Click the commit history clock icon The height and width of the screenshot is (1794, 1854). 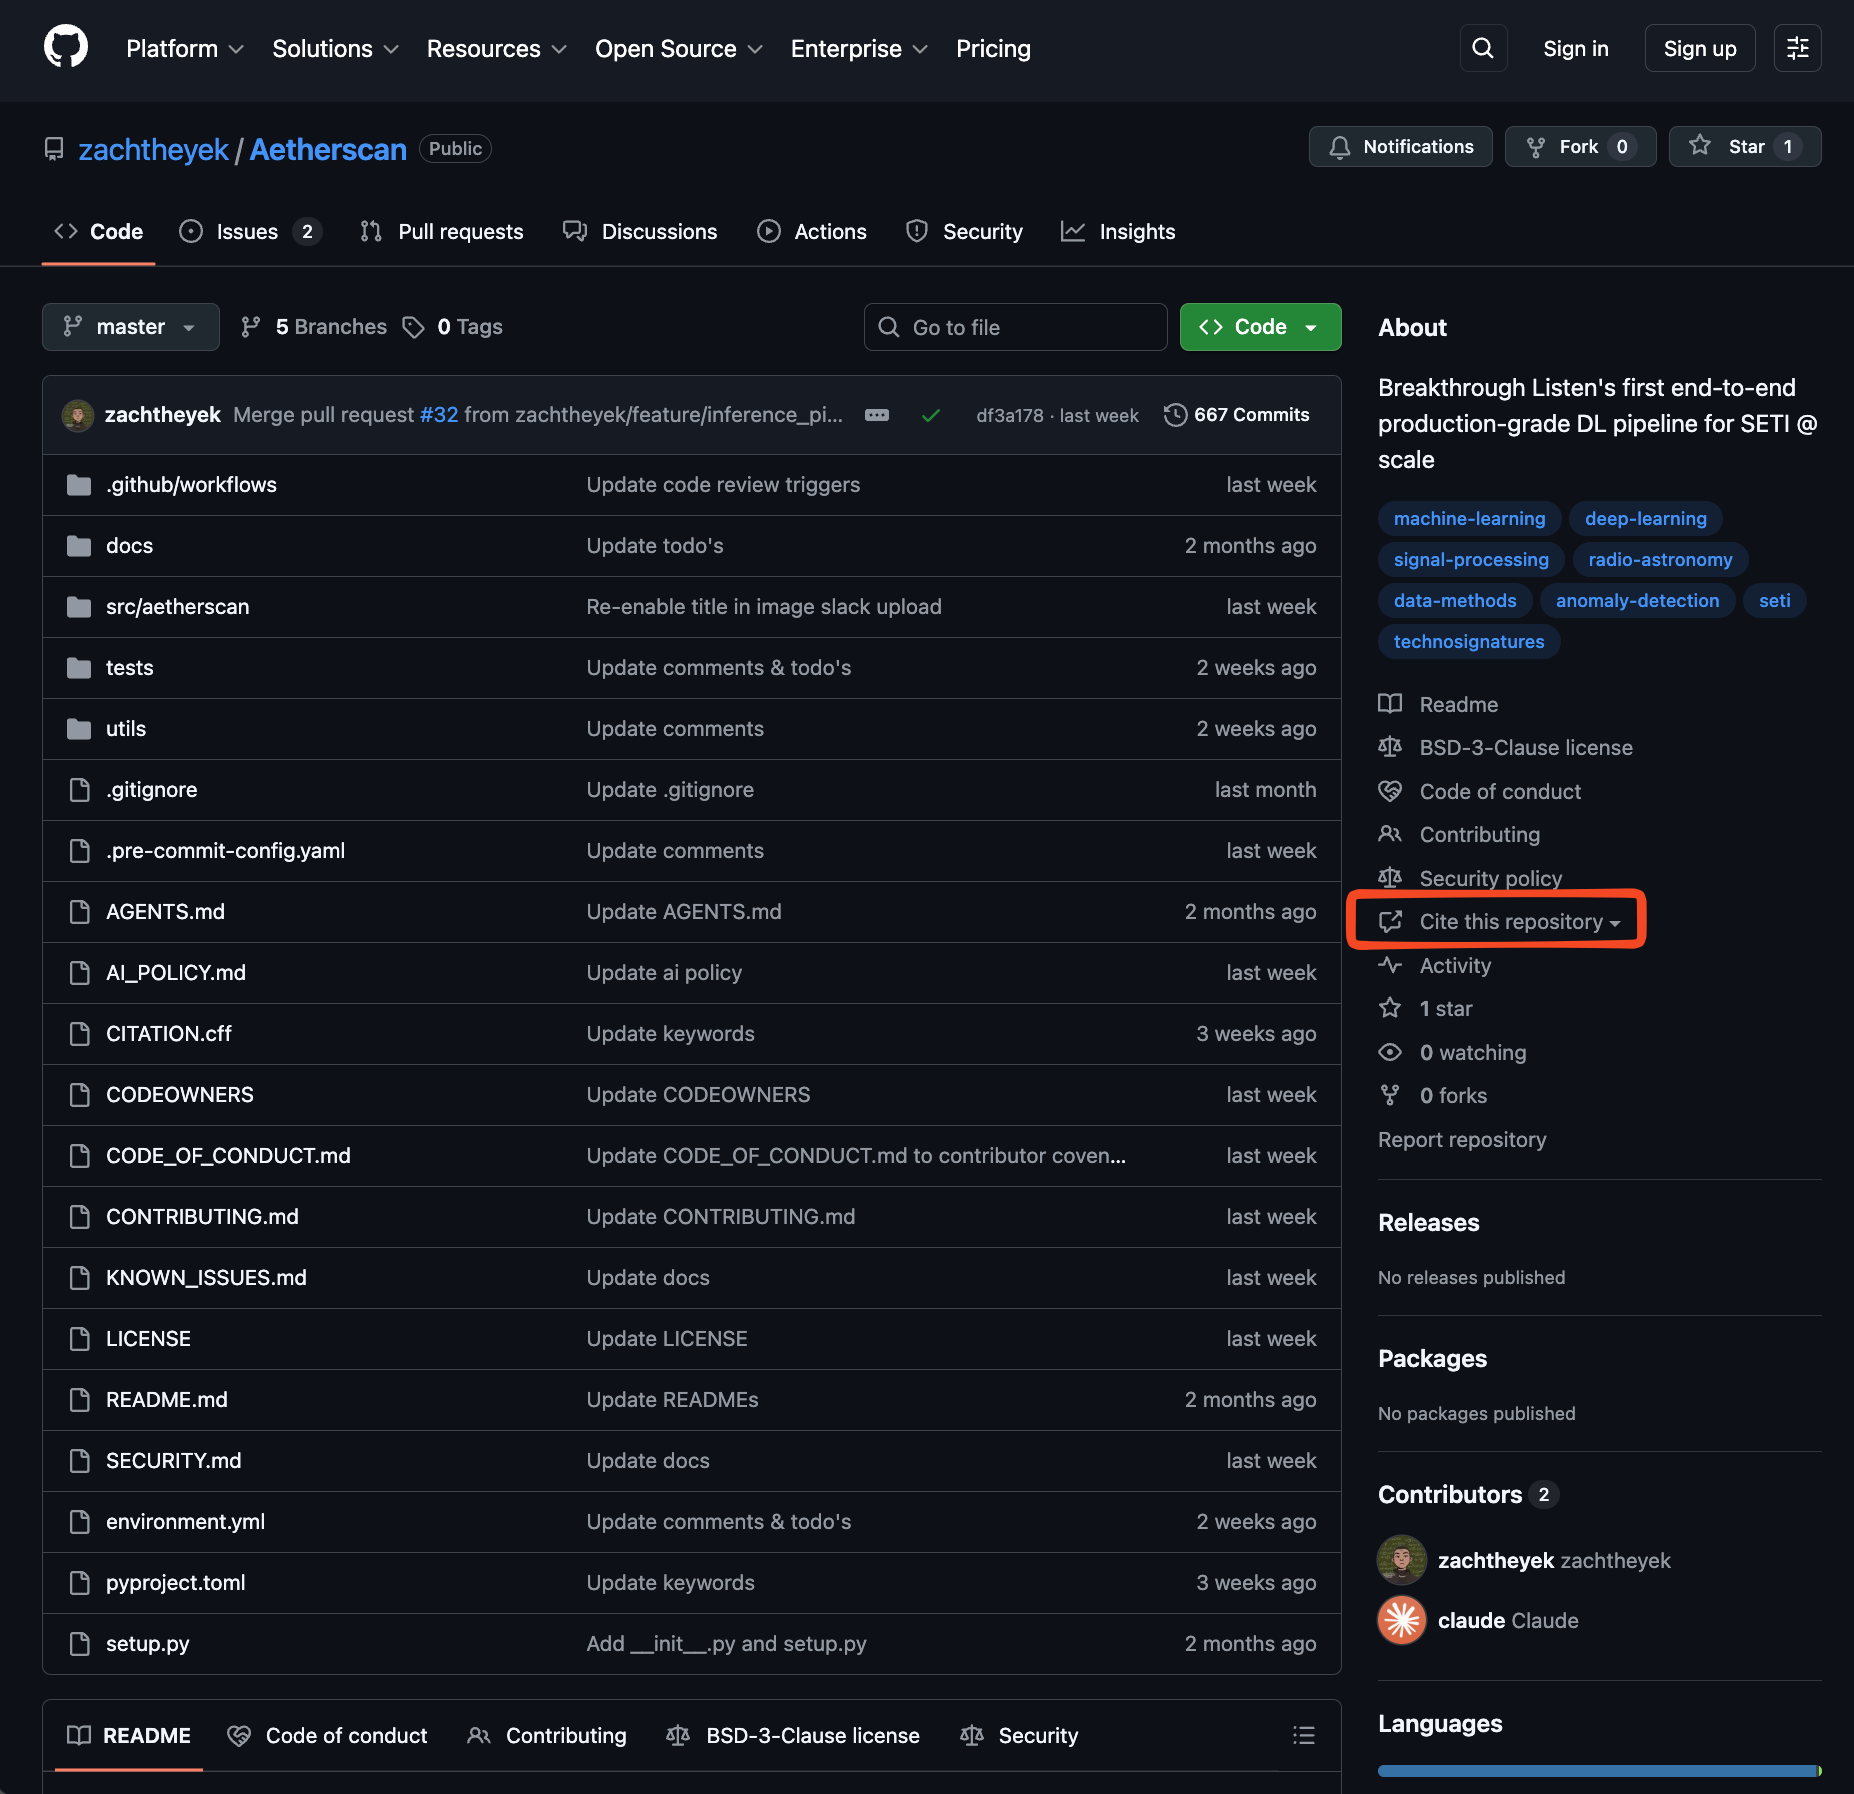coord(1175,415)
